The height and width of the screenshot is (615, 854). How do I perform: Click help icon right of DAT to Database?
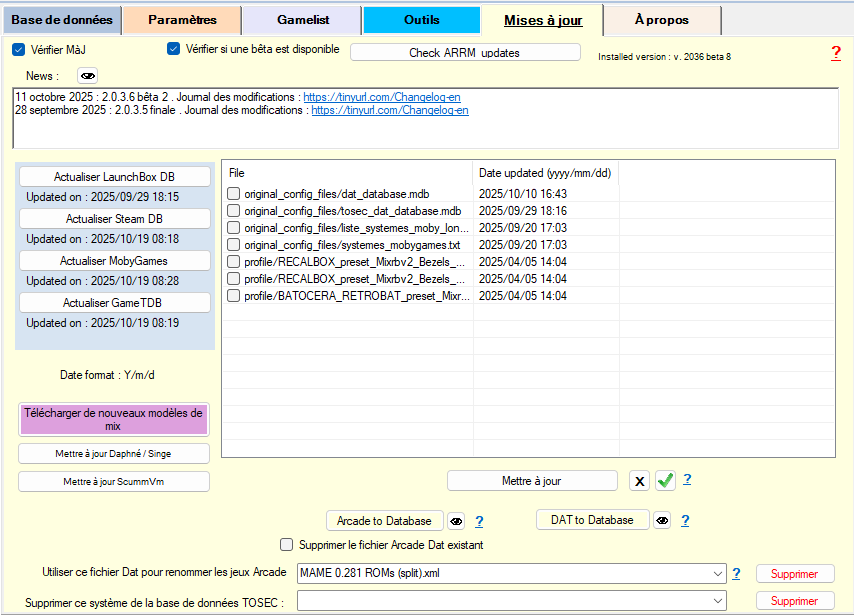[687, 520]
